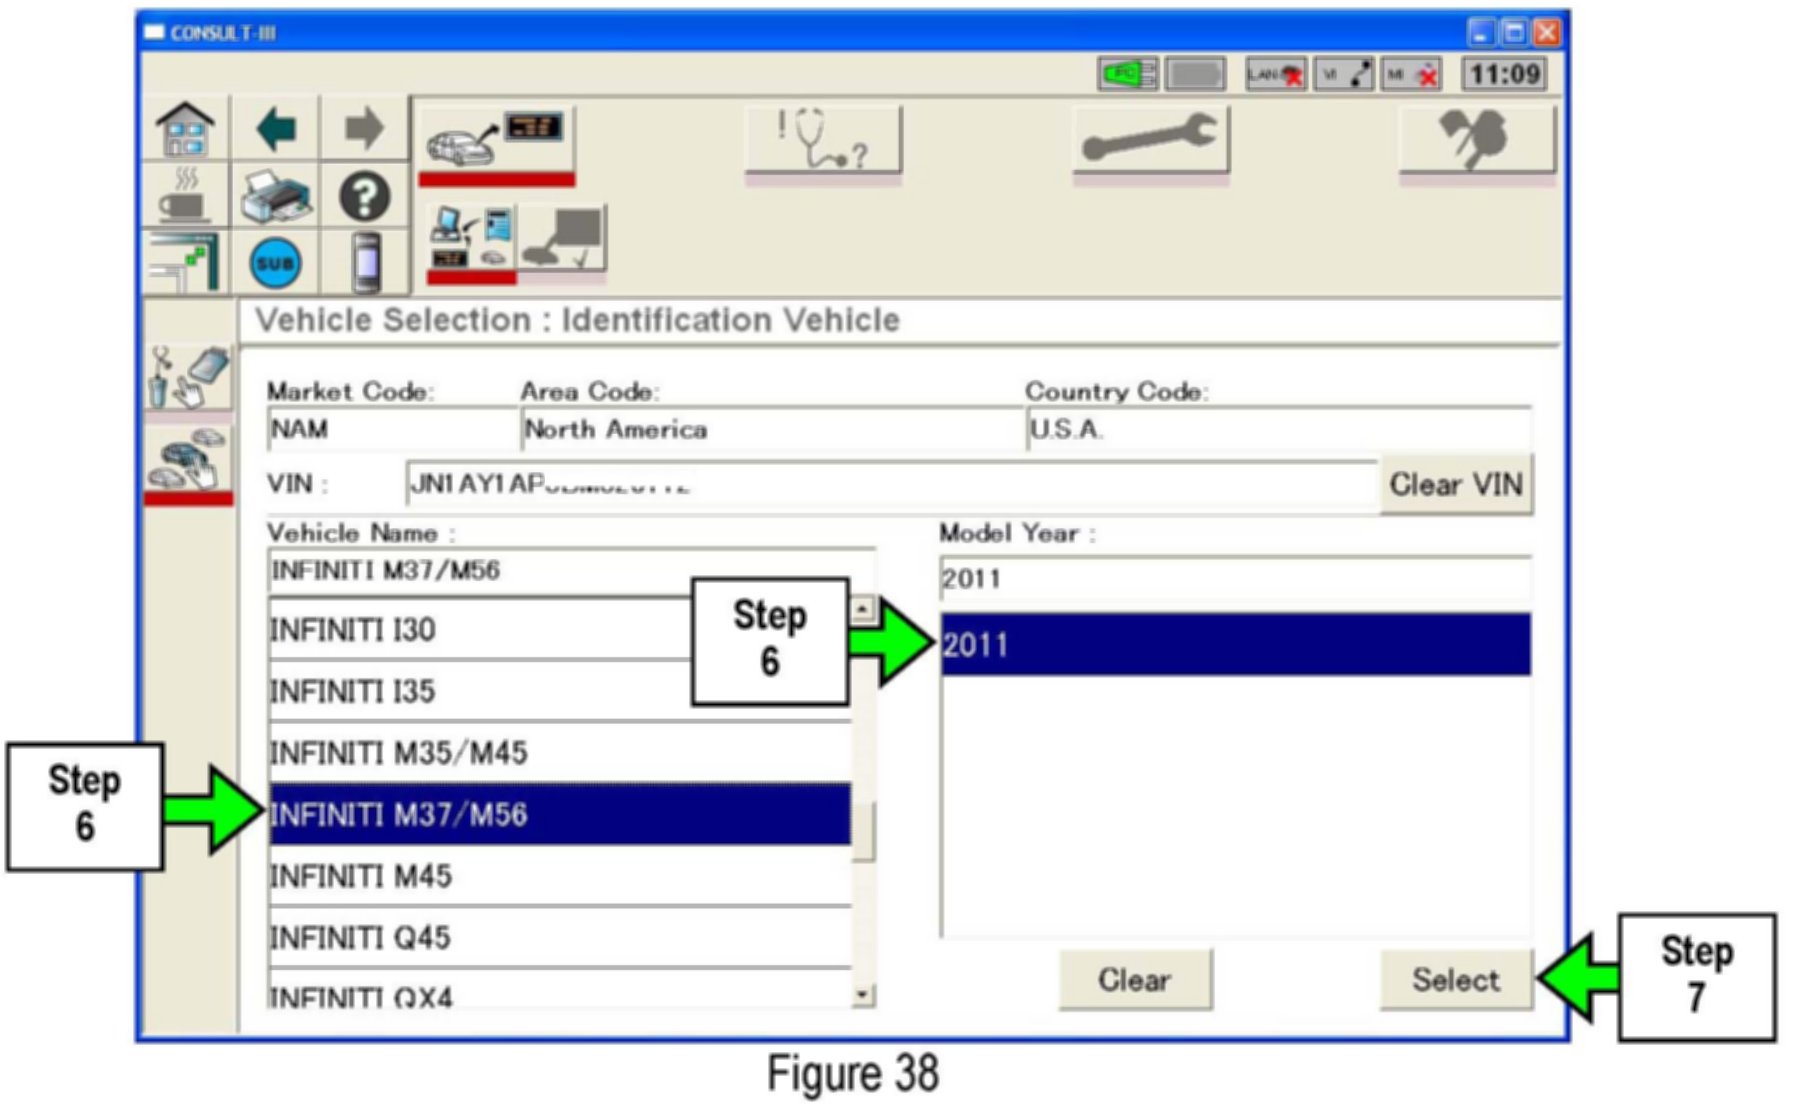Viewport: 1795px width, 1117px height.
Task: Click the sidebar manual selection icon
Action: point(188,378)
